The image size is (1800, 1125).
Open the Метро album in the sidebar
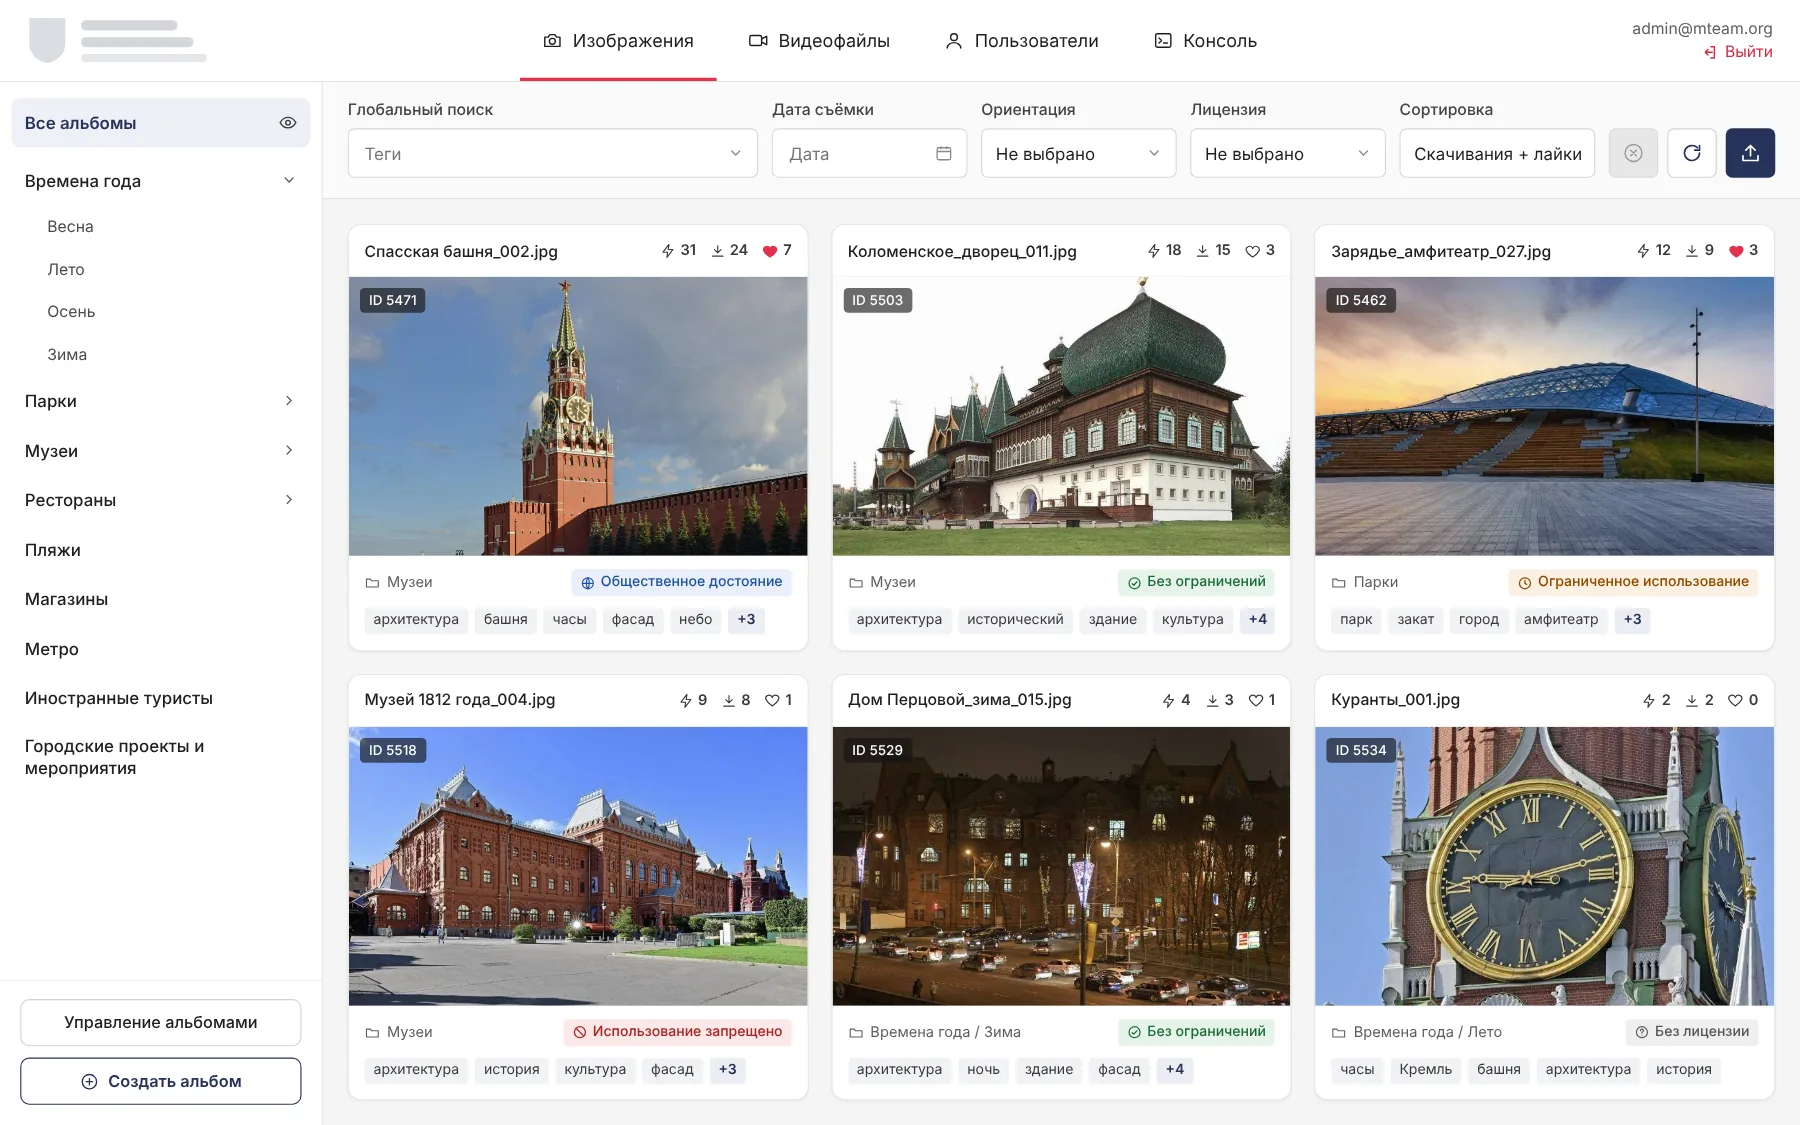[x=52, y=649]
